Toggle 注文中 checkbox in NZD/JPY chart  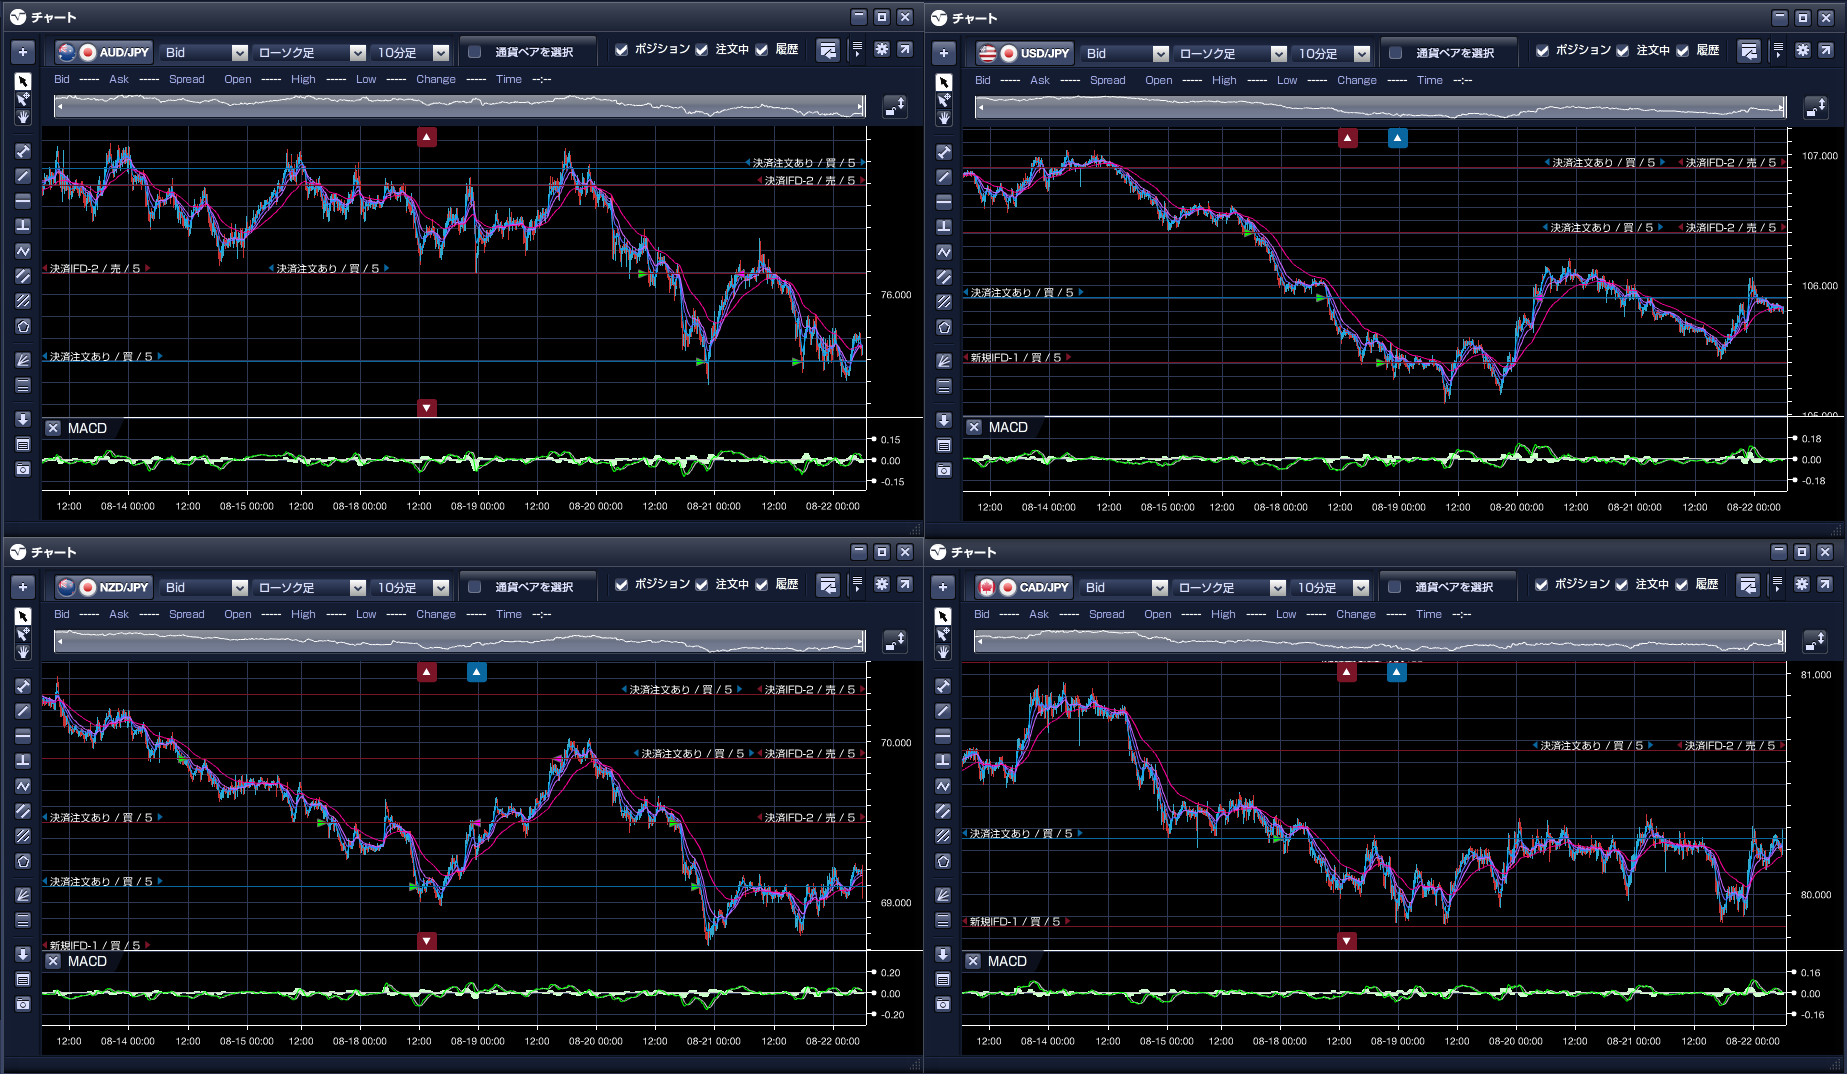point(702,585)
